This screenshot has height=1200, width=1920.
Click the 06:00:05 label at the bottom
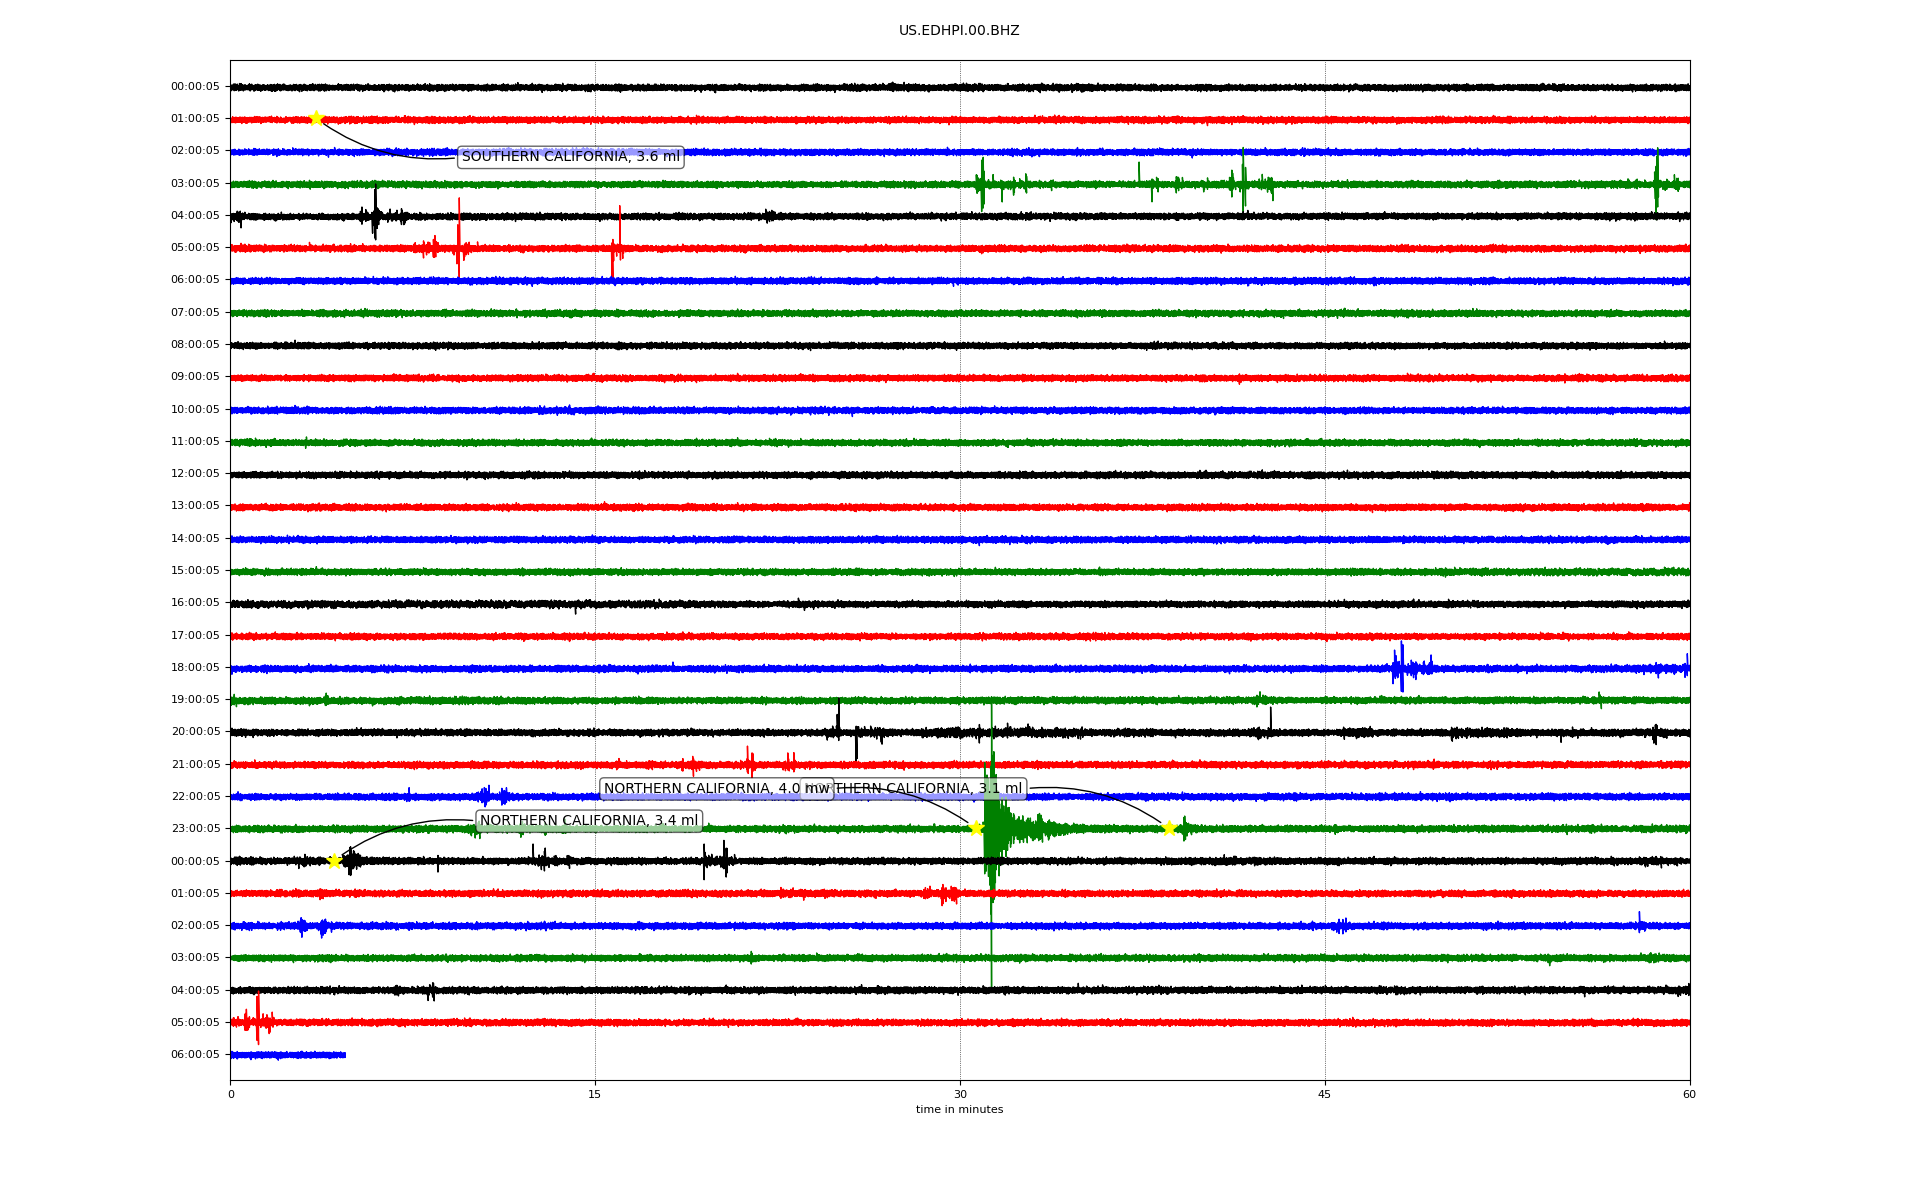[195, 1055]
